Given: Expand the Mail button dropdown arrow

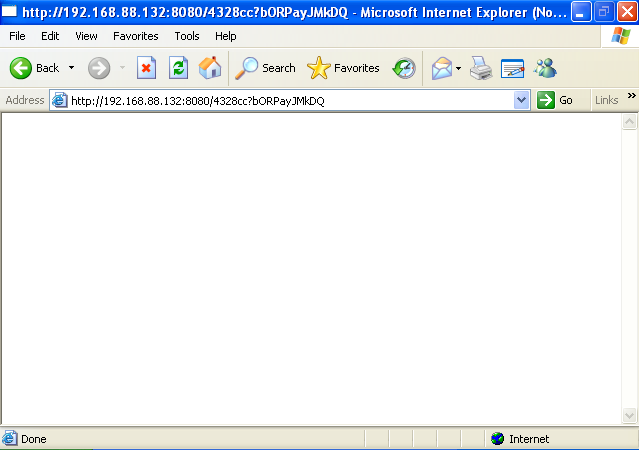Looking at the screenshot, I should (458, 68).
